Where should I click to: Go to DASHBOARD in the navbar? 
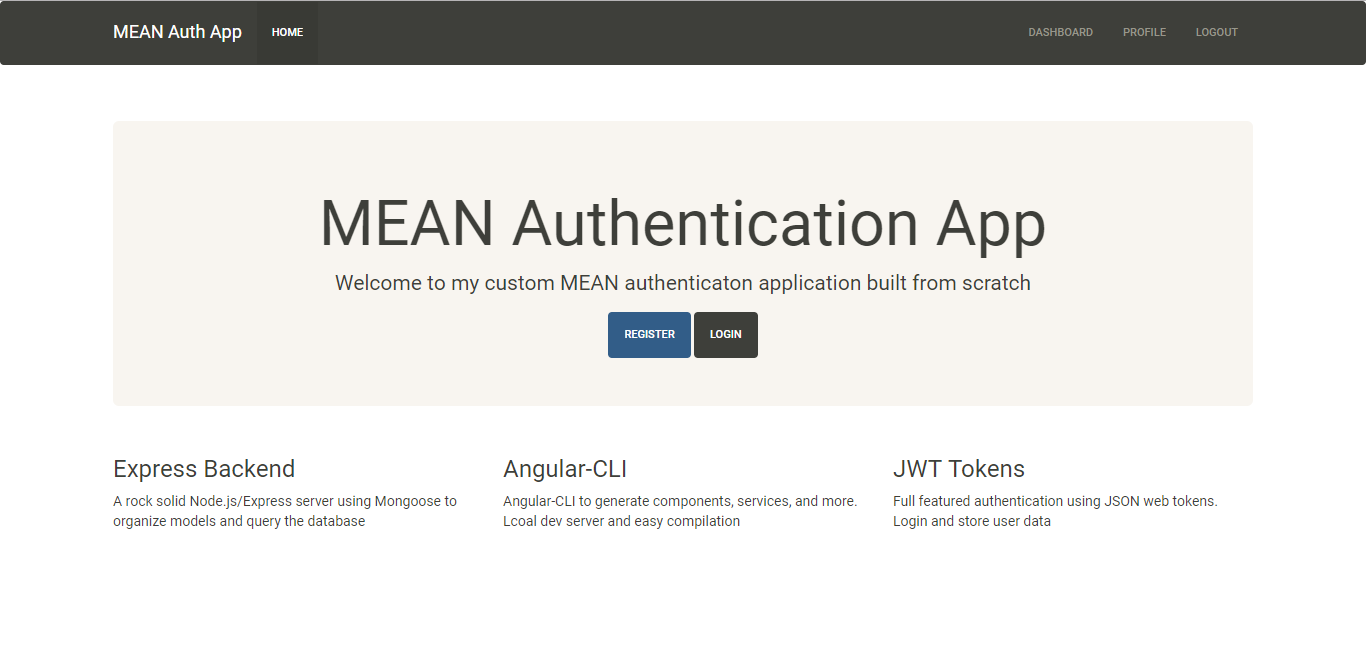[x=1060, y=32]
